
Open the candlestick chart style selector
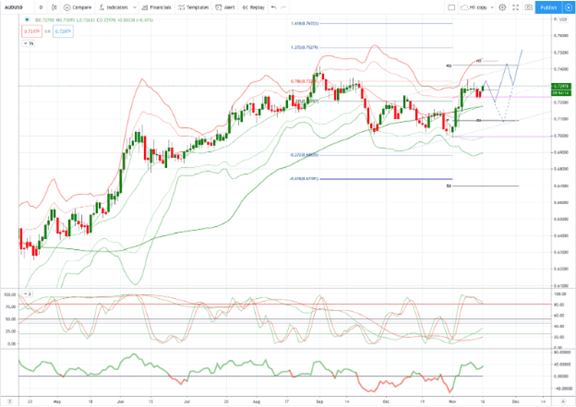click(54, 7)
